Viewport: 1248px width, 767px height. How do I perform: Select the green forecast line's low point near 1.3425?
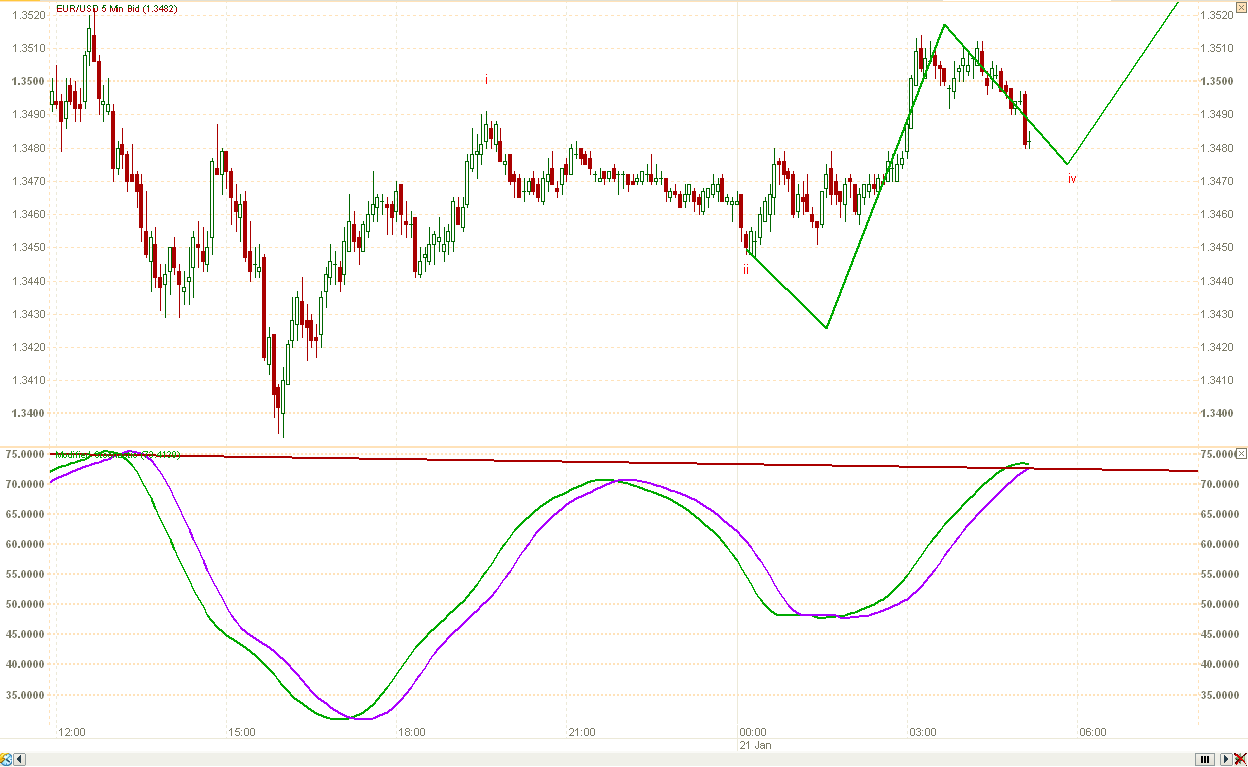[826, 327]
